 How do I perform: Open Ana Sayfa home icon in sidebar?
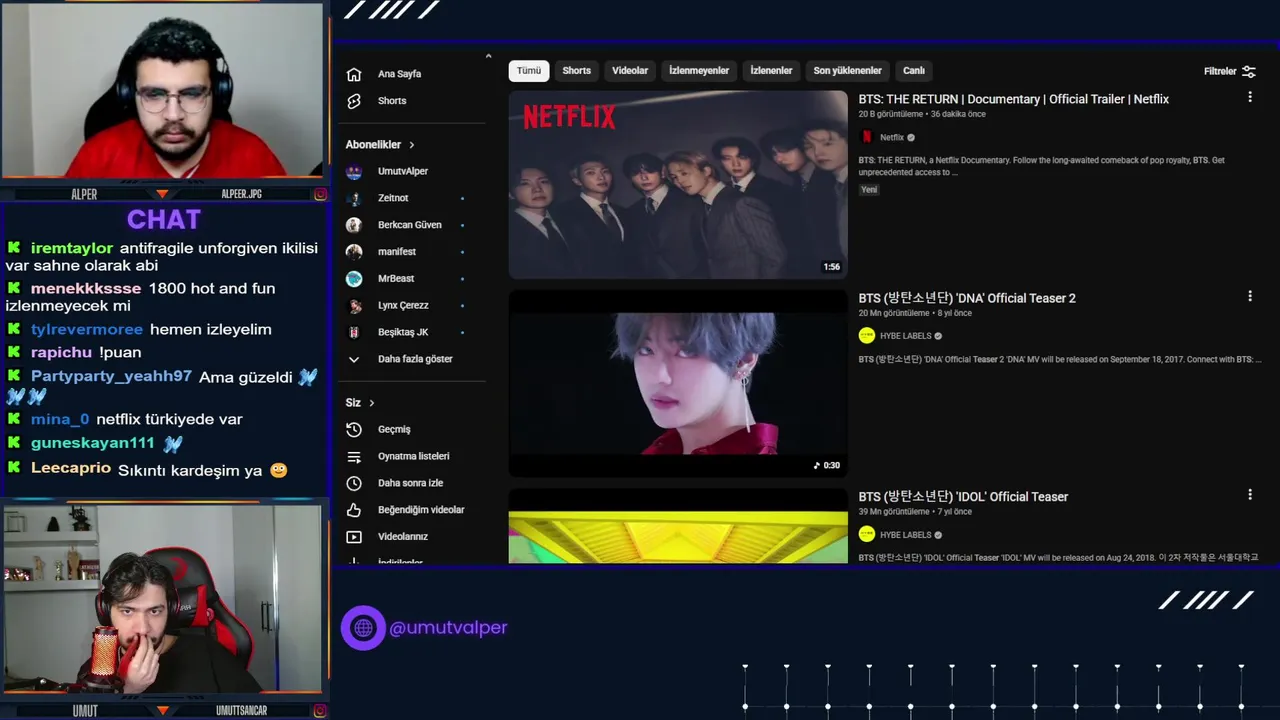[x=354, y=74]
